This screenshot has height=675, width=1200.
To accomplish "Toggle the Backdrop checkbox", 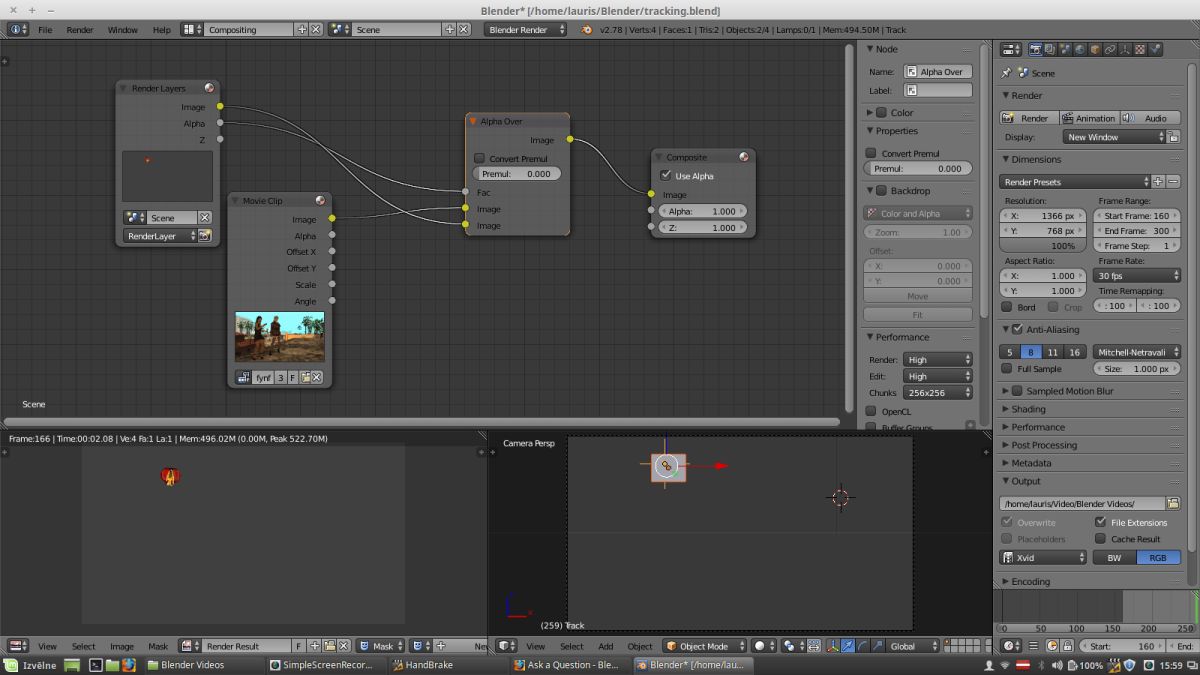I will click(x=881, y=191).
